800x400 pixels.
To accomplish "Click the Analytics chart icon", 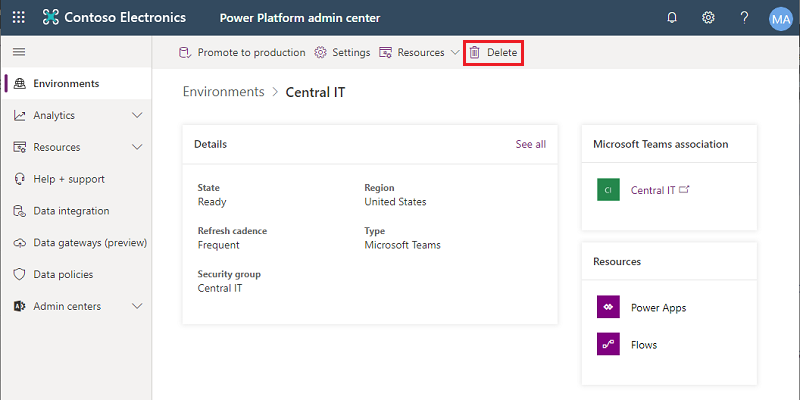I will point(19,116).
